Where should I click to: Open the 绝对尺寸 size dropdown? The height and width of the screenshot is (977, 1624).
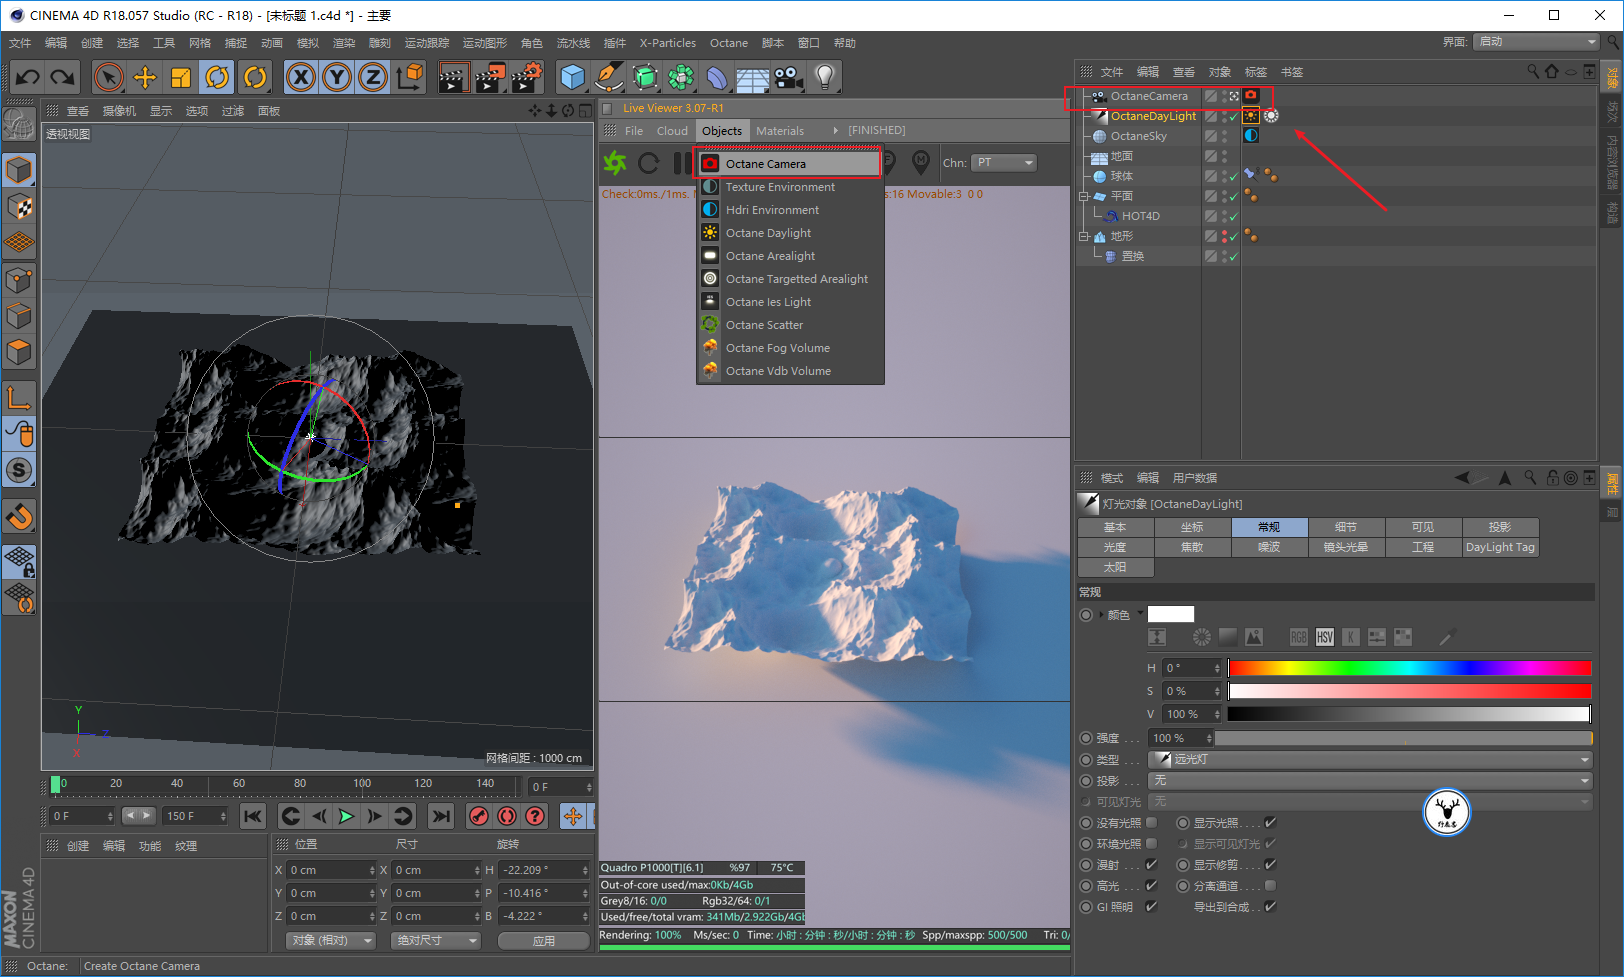pyautogui.click(x=436, y=940)
